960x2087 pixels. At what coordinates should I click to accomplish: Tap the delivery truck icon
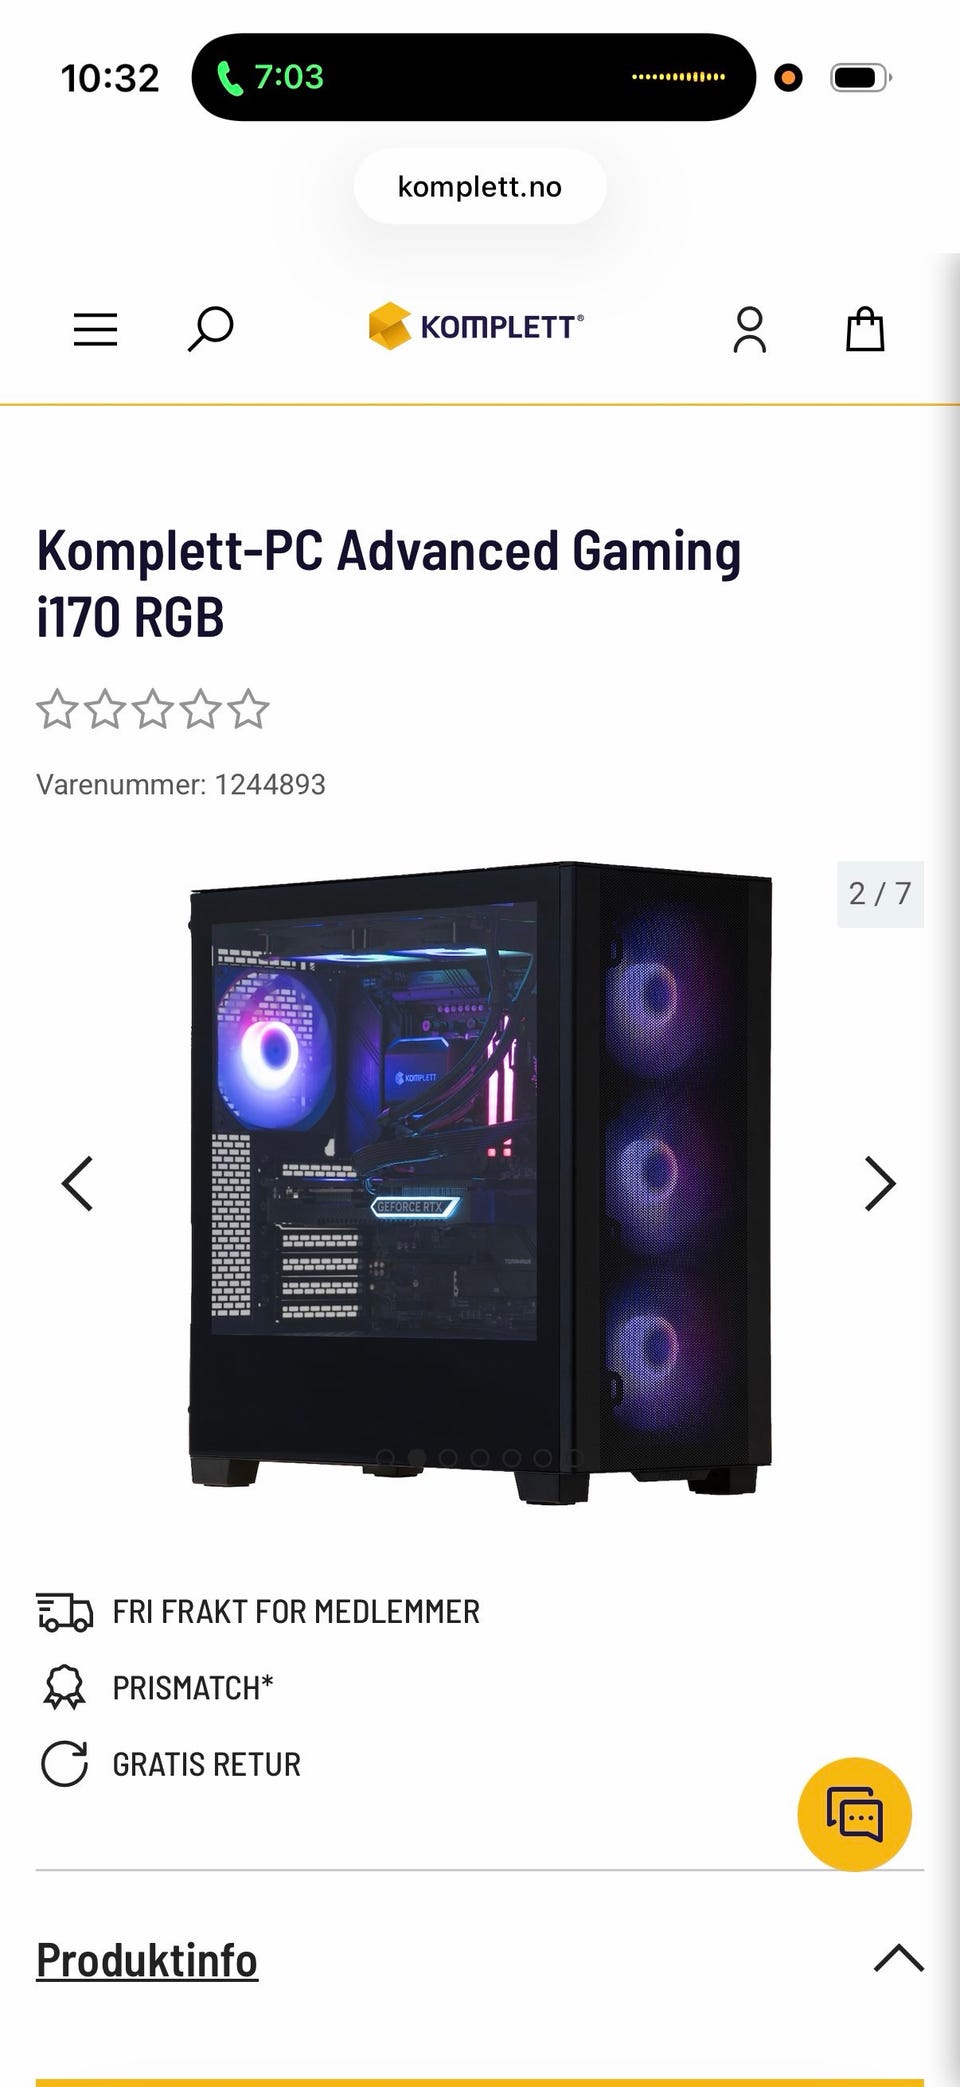click(65, 1612)
